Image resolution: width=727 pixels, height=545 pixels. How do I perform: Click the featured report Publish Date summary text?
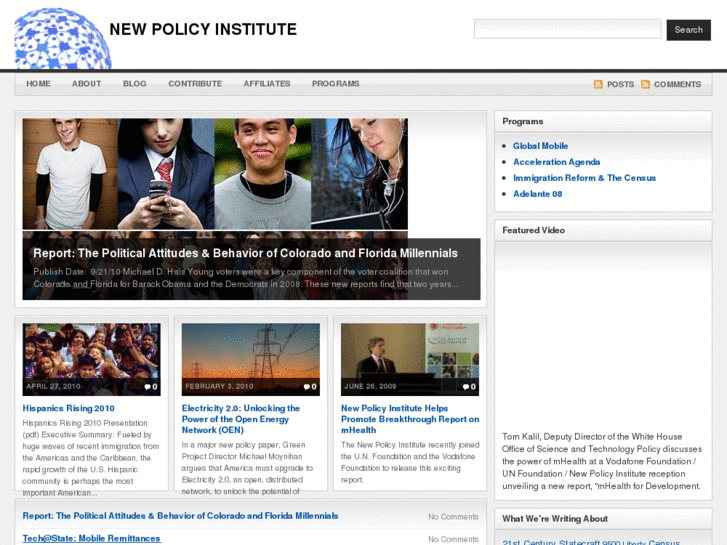click(x=245, y=278)
